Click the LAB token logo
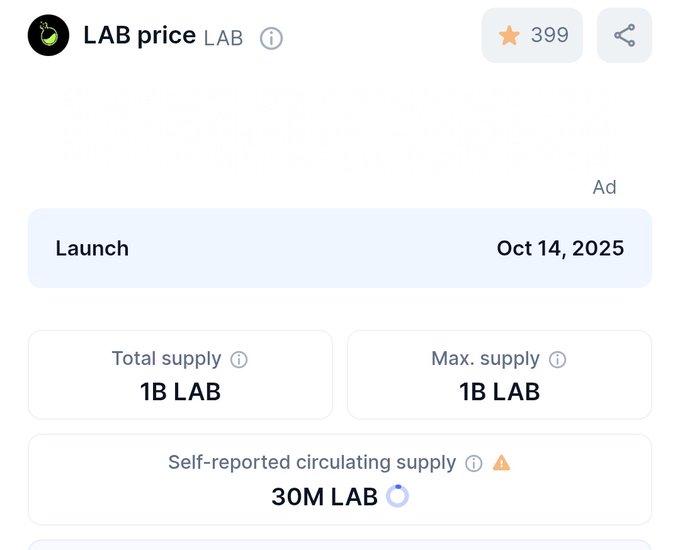This screenshot has height=550, width=680. click(48, 36)
